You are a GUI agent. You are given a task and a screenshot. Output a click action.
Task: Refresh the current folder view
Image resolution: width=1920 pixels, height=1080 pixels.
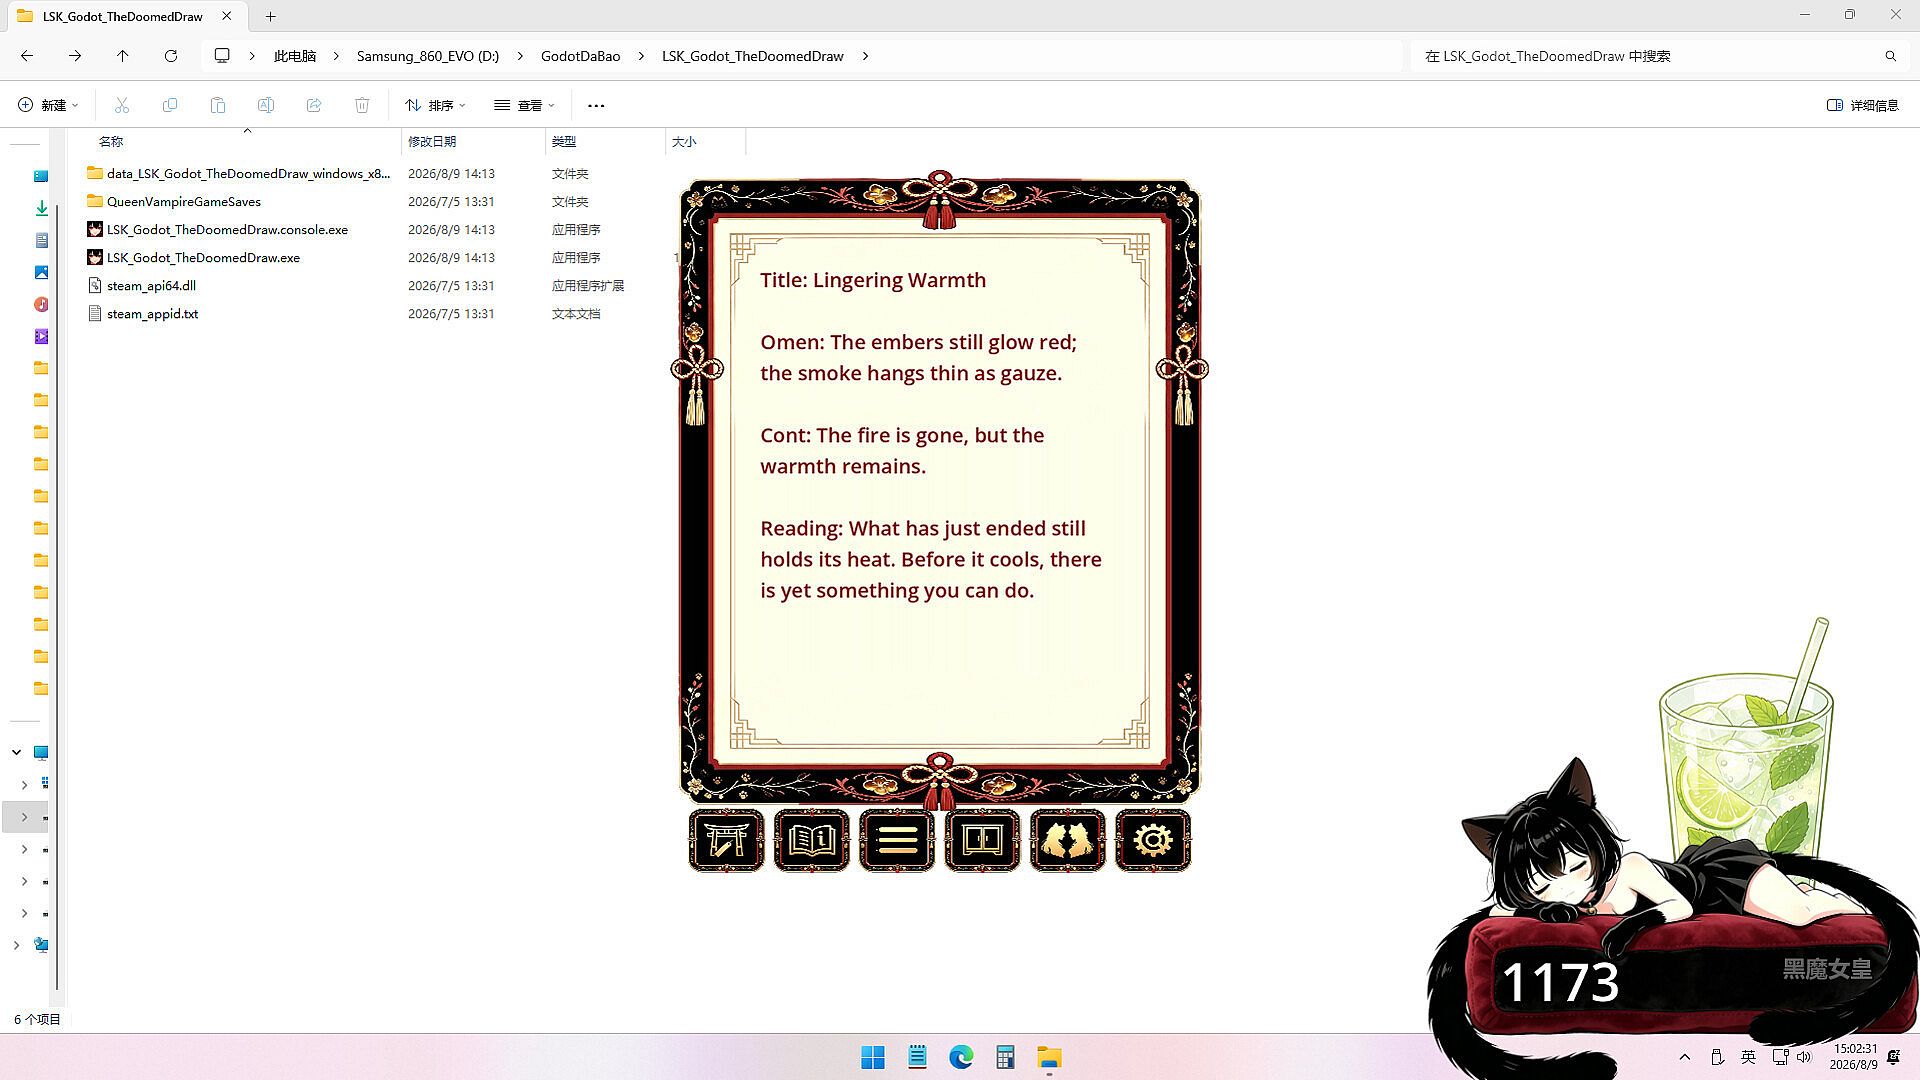171,56
